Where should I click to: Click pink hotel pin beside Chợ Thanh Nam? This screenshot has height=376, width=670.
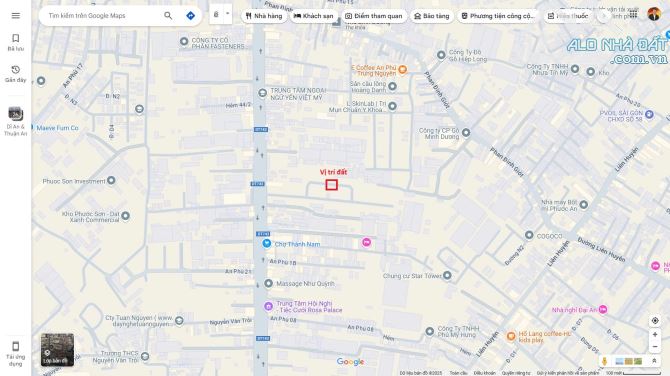[x=366, y=242]
